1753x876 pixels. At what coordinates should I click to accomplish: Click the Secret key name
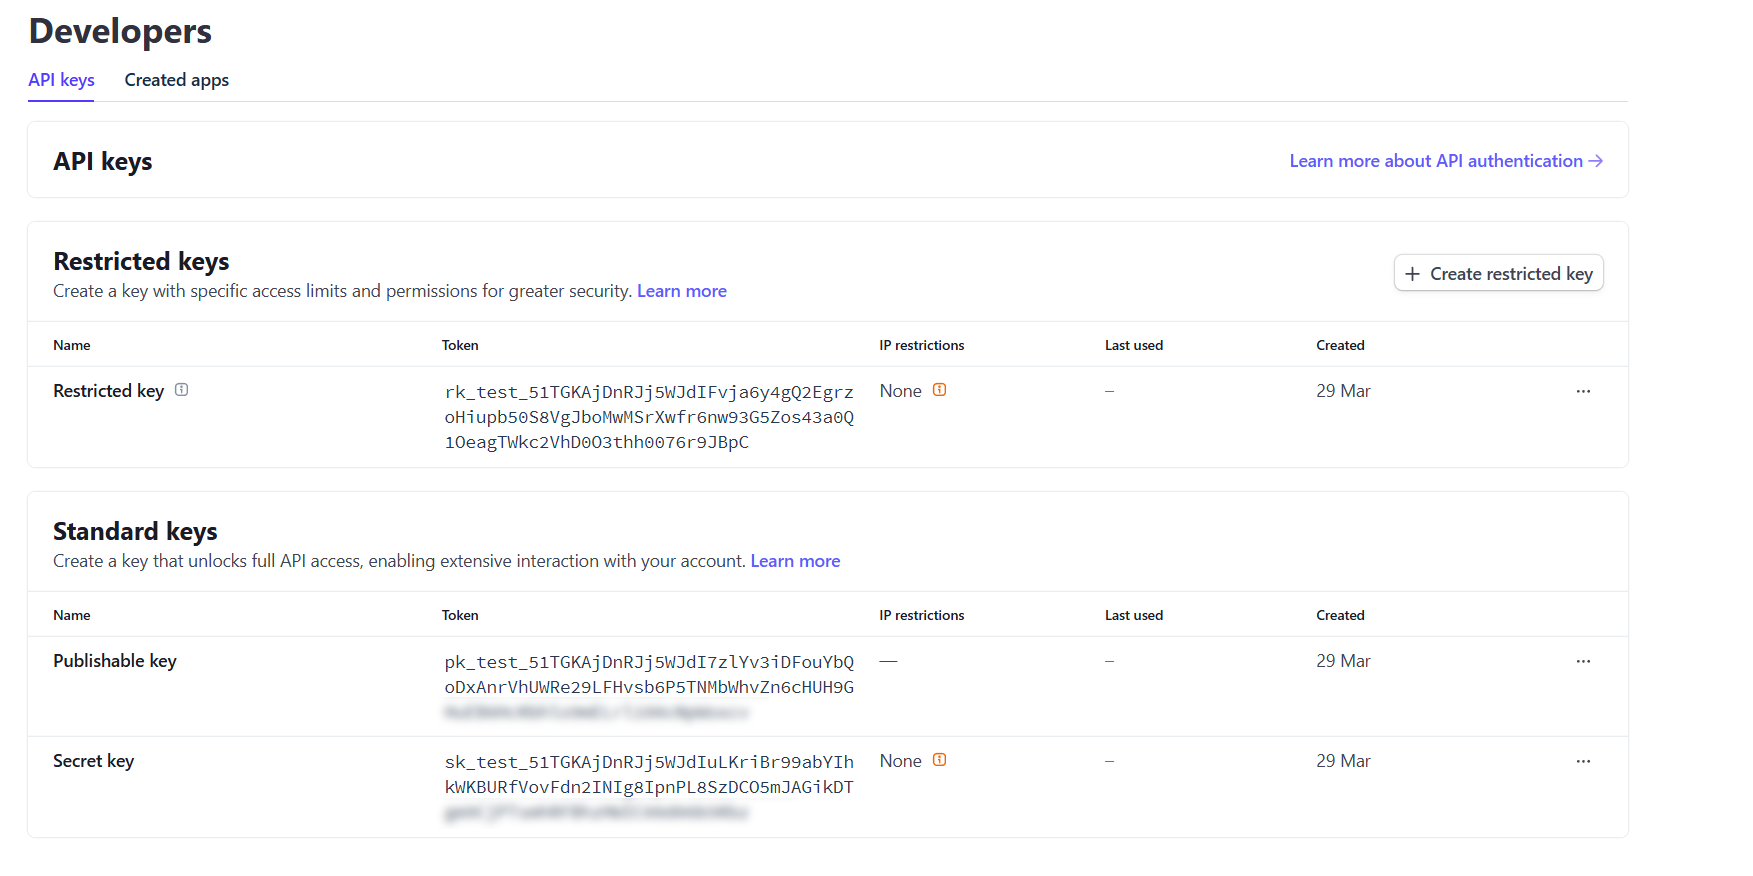click(93, 761)
